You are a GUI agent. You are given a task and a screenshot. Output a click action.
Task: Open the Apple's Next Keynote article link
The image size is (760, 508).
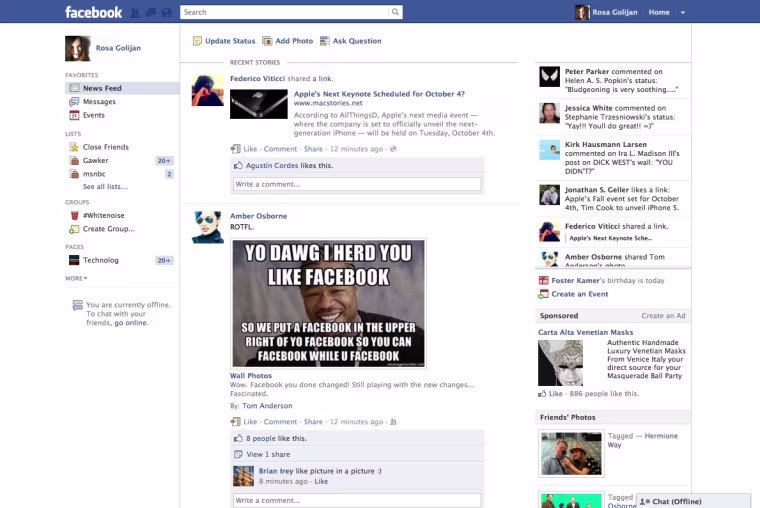(379, 94)
